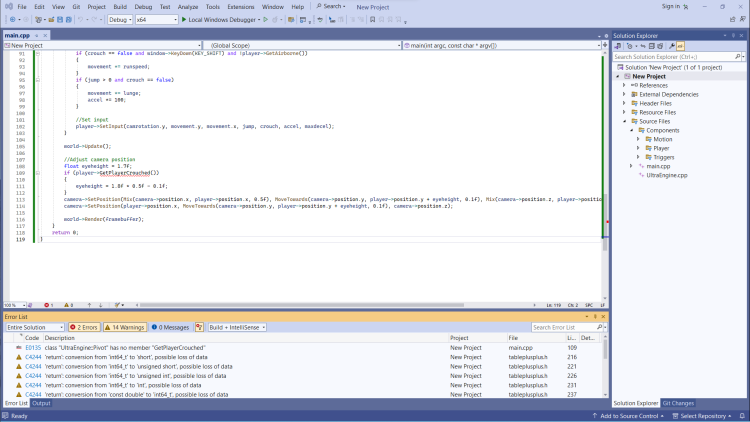Image resolution: width=750 pixels, height=422 pixels.
Task: Click the Open File toolbar icon
Action: (49, 19)
